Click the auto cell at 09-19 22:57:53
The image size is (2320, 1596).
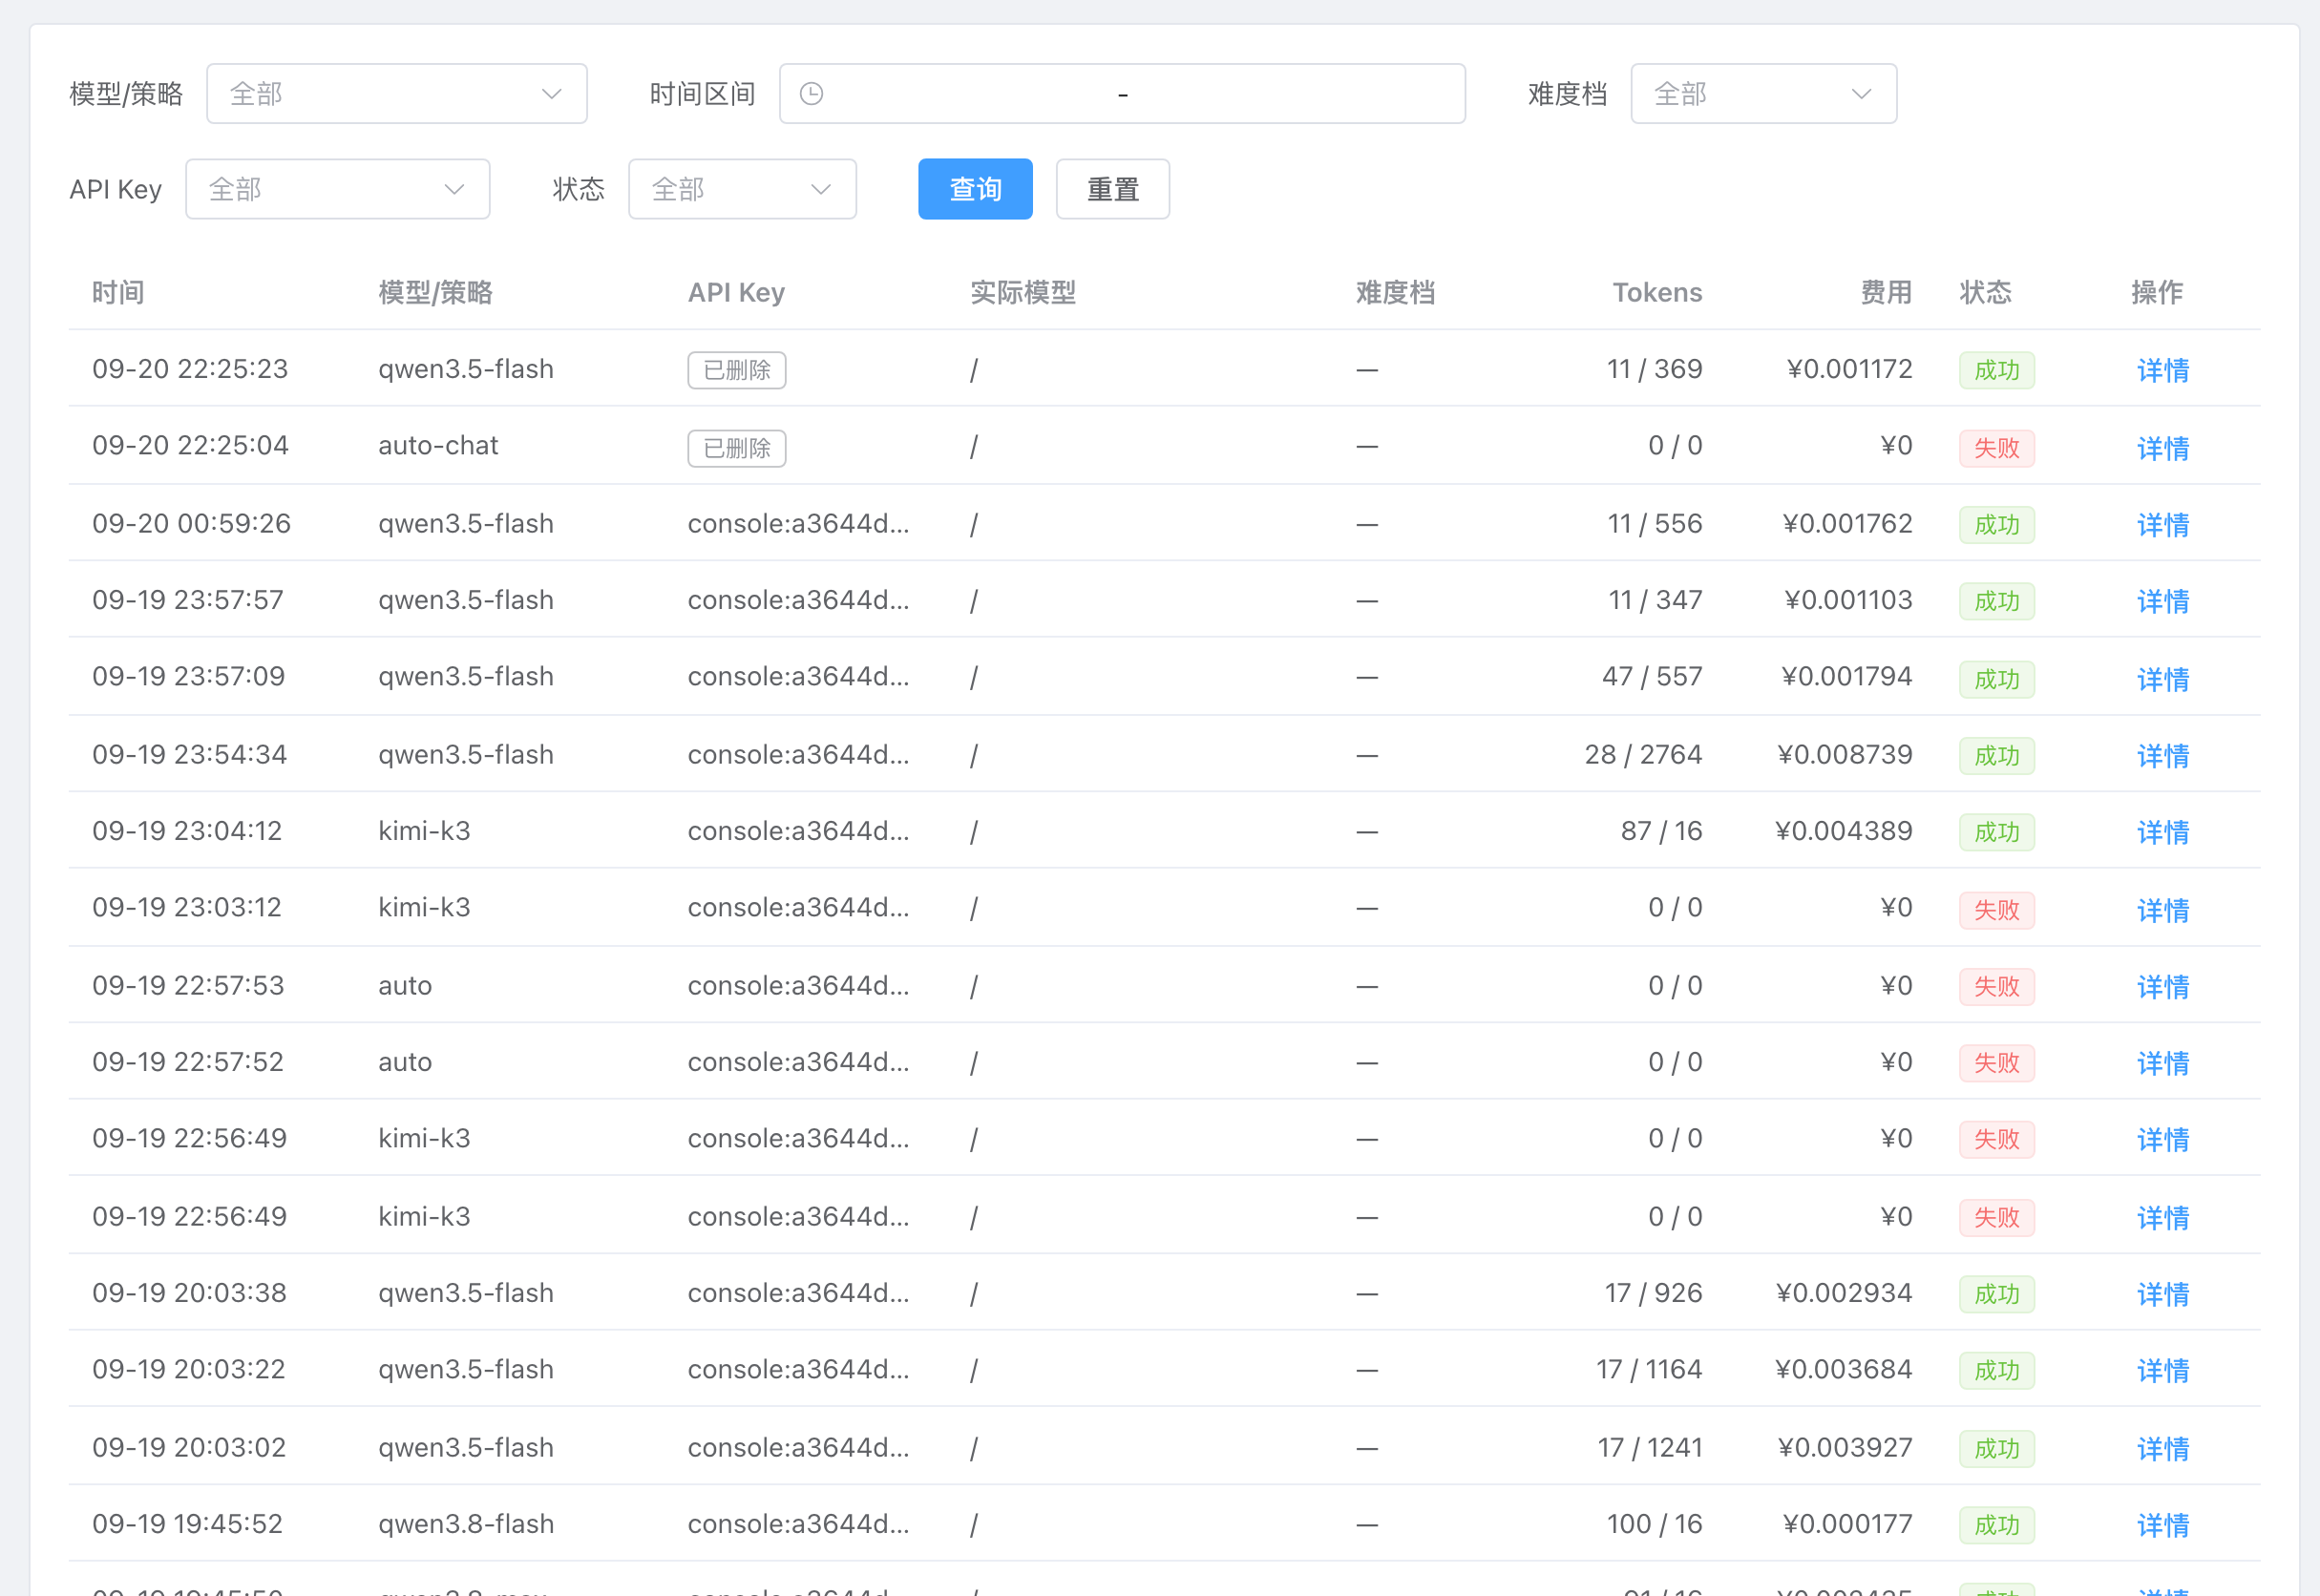[x=405, y=985]
